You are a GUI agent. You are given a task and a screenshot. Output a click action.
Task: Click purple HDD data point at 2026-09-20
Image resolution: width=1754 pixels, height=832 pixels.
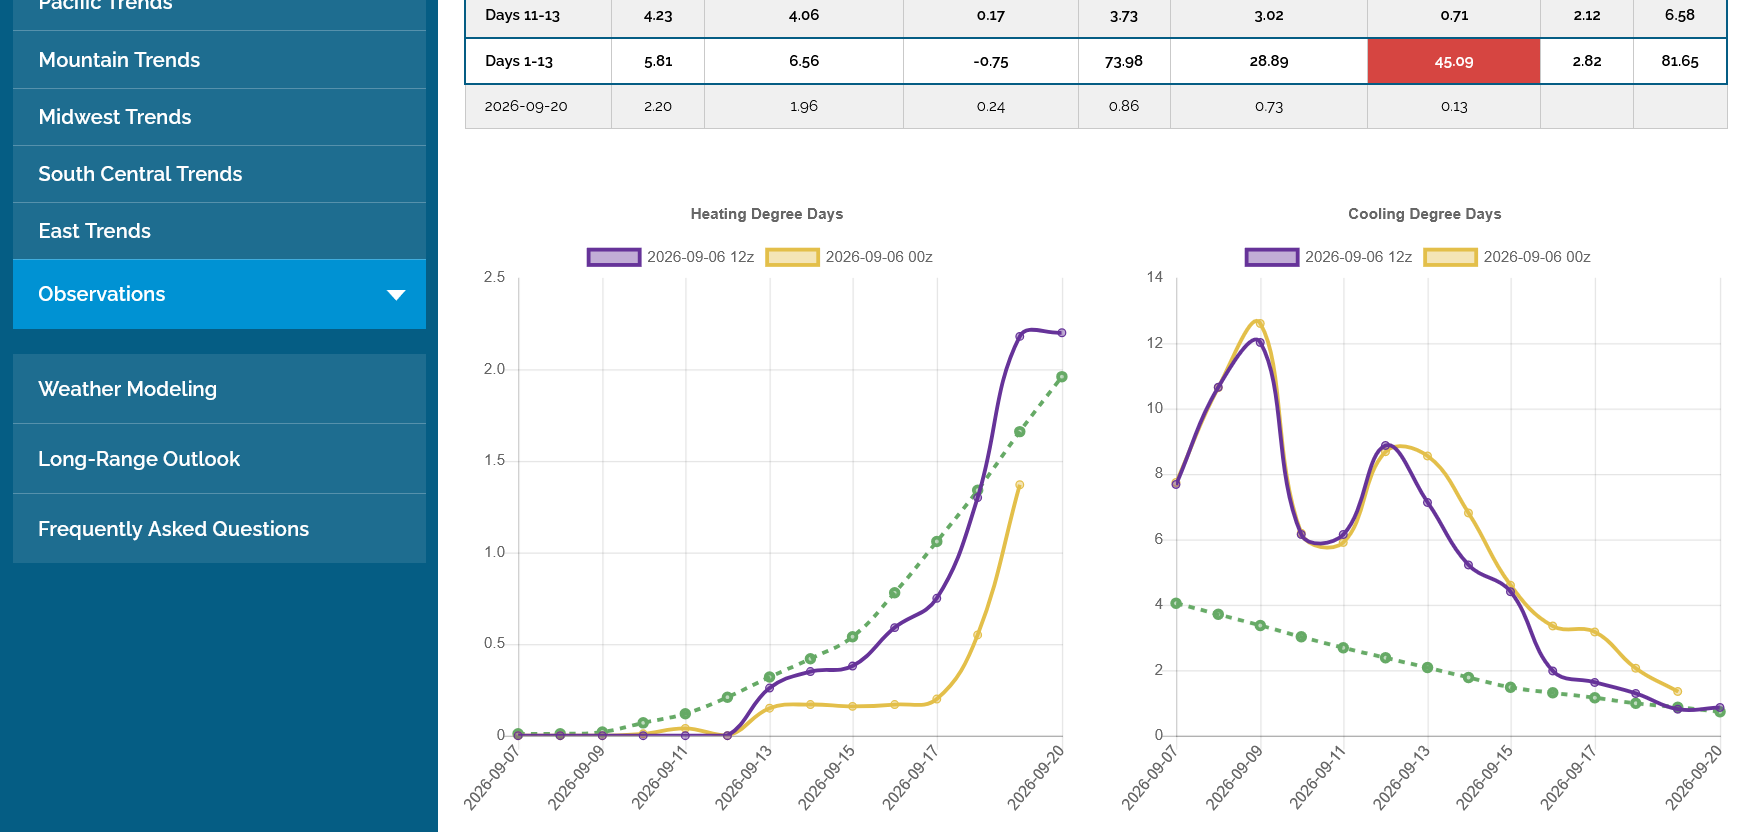tap(1062, 333)
